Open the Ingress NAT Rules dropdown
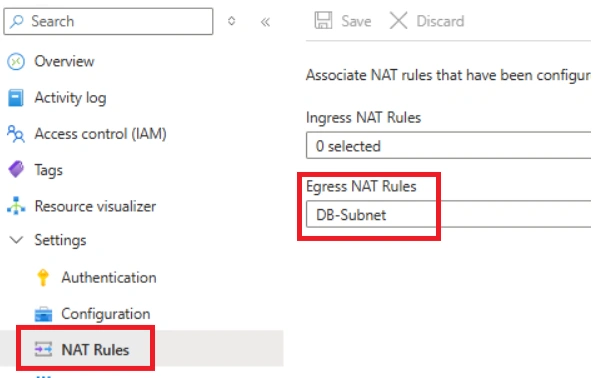The height and width of the screenshot is (378, 596). pyautogui.click(x=449, y=145)
